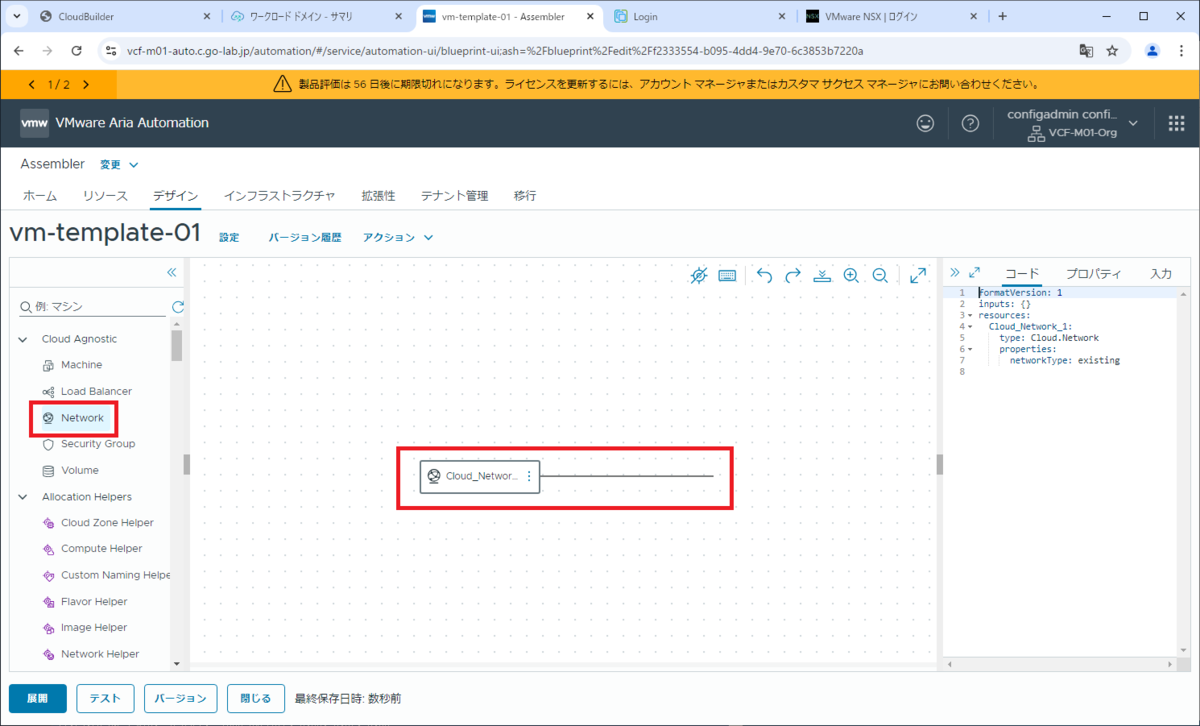Open the 設定 link

(x=229, y=237)
